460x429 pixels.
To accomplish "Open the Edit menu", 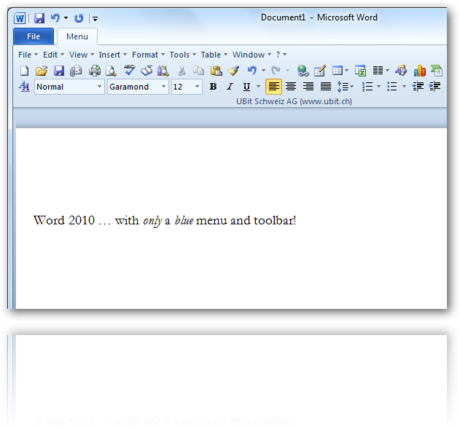I will [53, 55].
